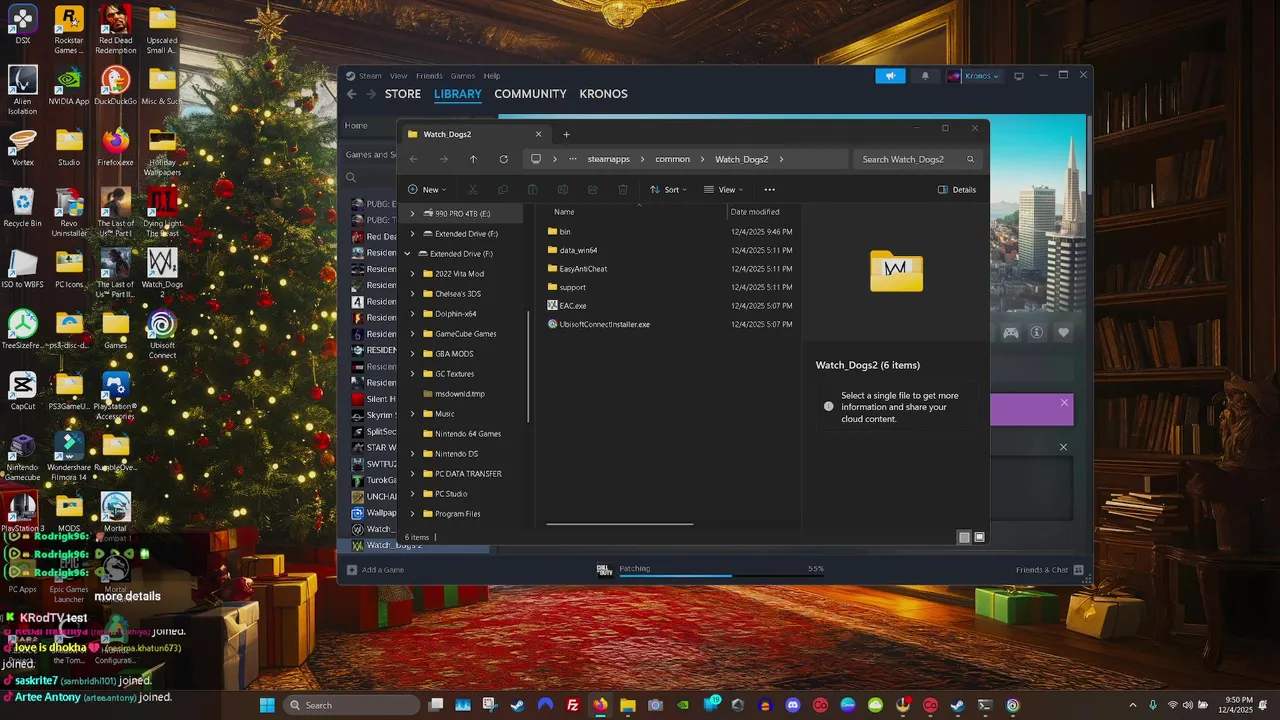
Task: Dismiss the purple Steam banner with X
Action: coord(1064,403)
